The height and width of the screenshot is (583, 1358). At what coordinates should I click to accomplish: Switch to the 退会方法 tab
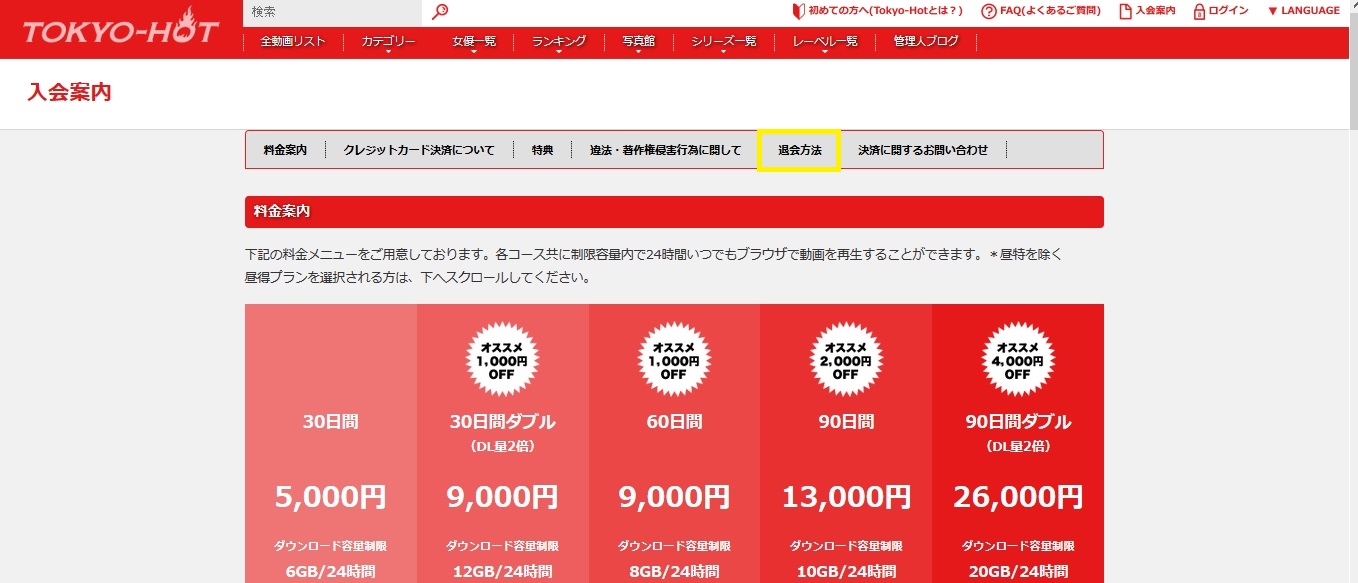[x=799, y=150]
